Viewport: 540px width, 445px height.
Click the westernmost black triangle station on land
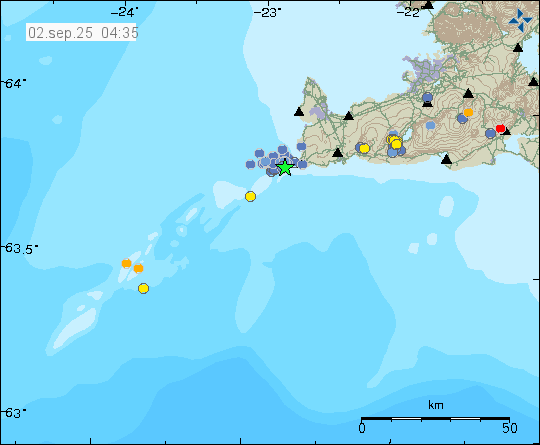point(299,112)
